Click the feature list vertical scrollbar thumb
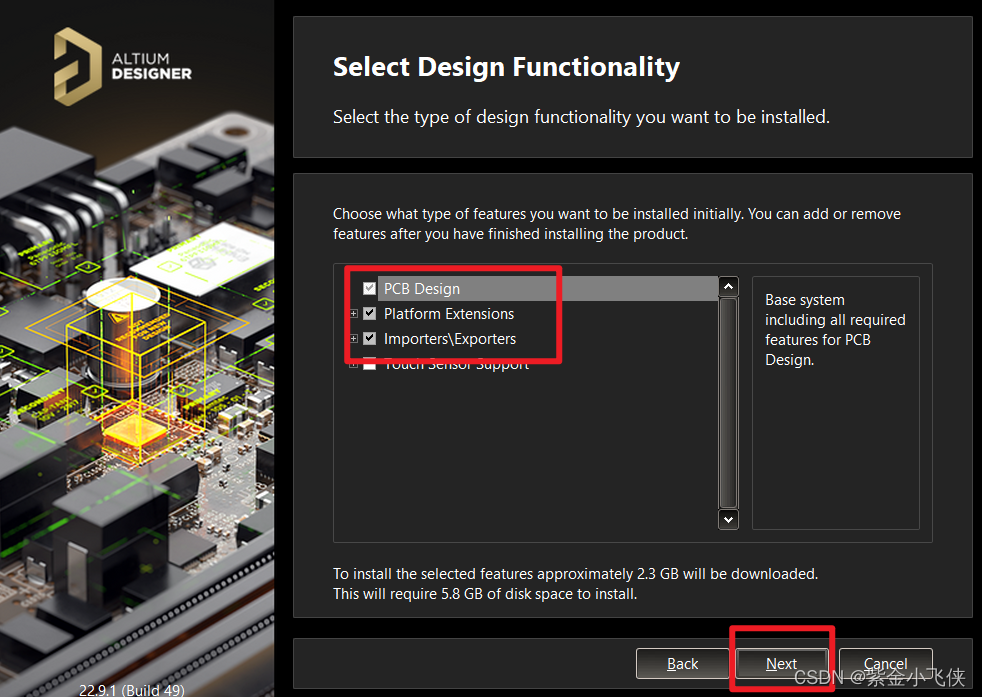Screen dimensions: 982x697 pos(728,400)
